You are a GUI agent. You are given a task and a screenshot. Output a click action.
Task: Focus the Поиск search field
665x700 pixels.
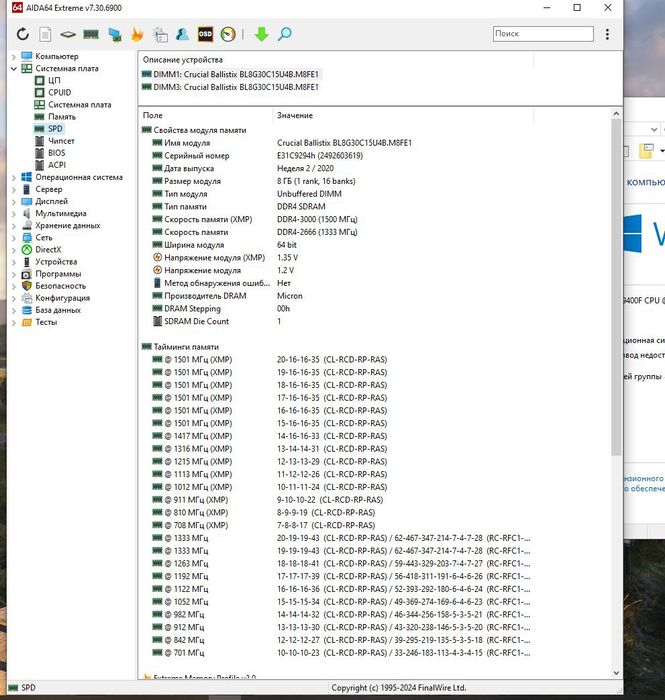coord(543,34)
